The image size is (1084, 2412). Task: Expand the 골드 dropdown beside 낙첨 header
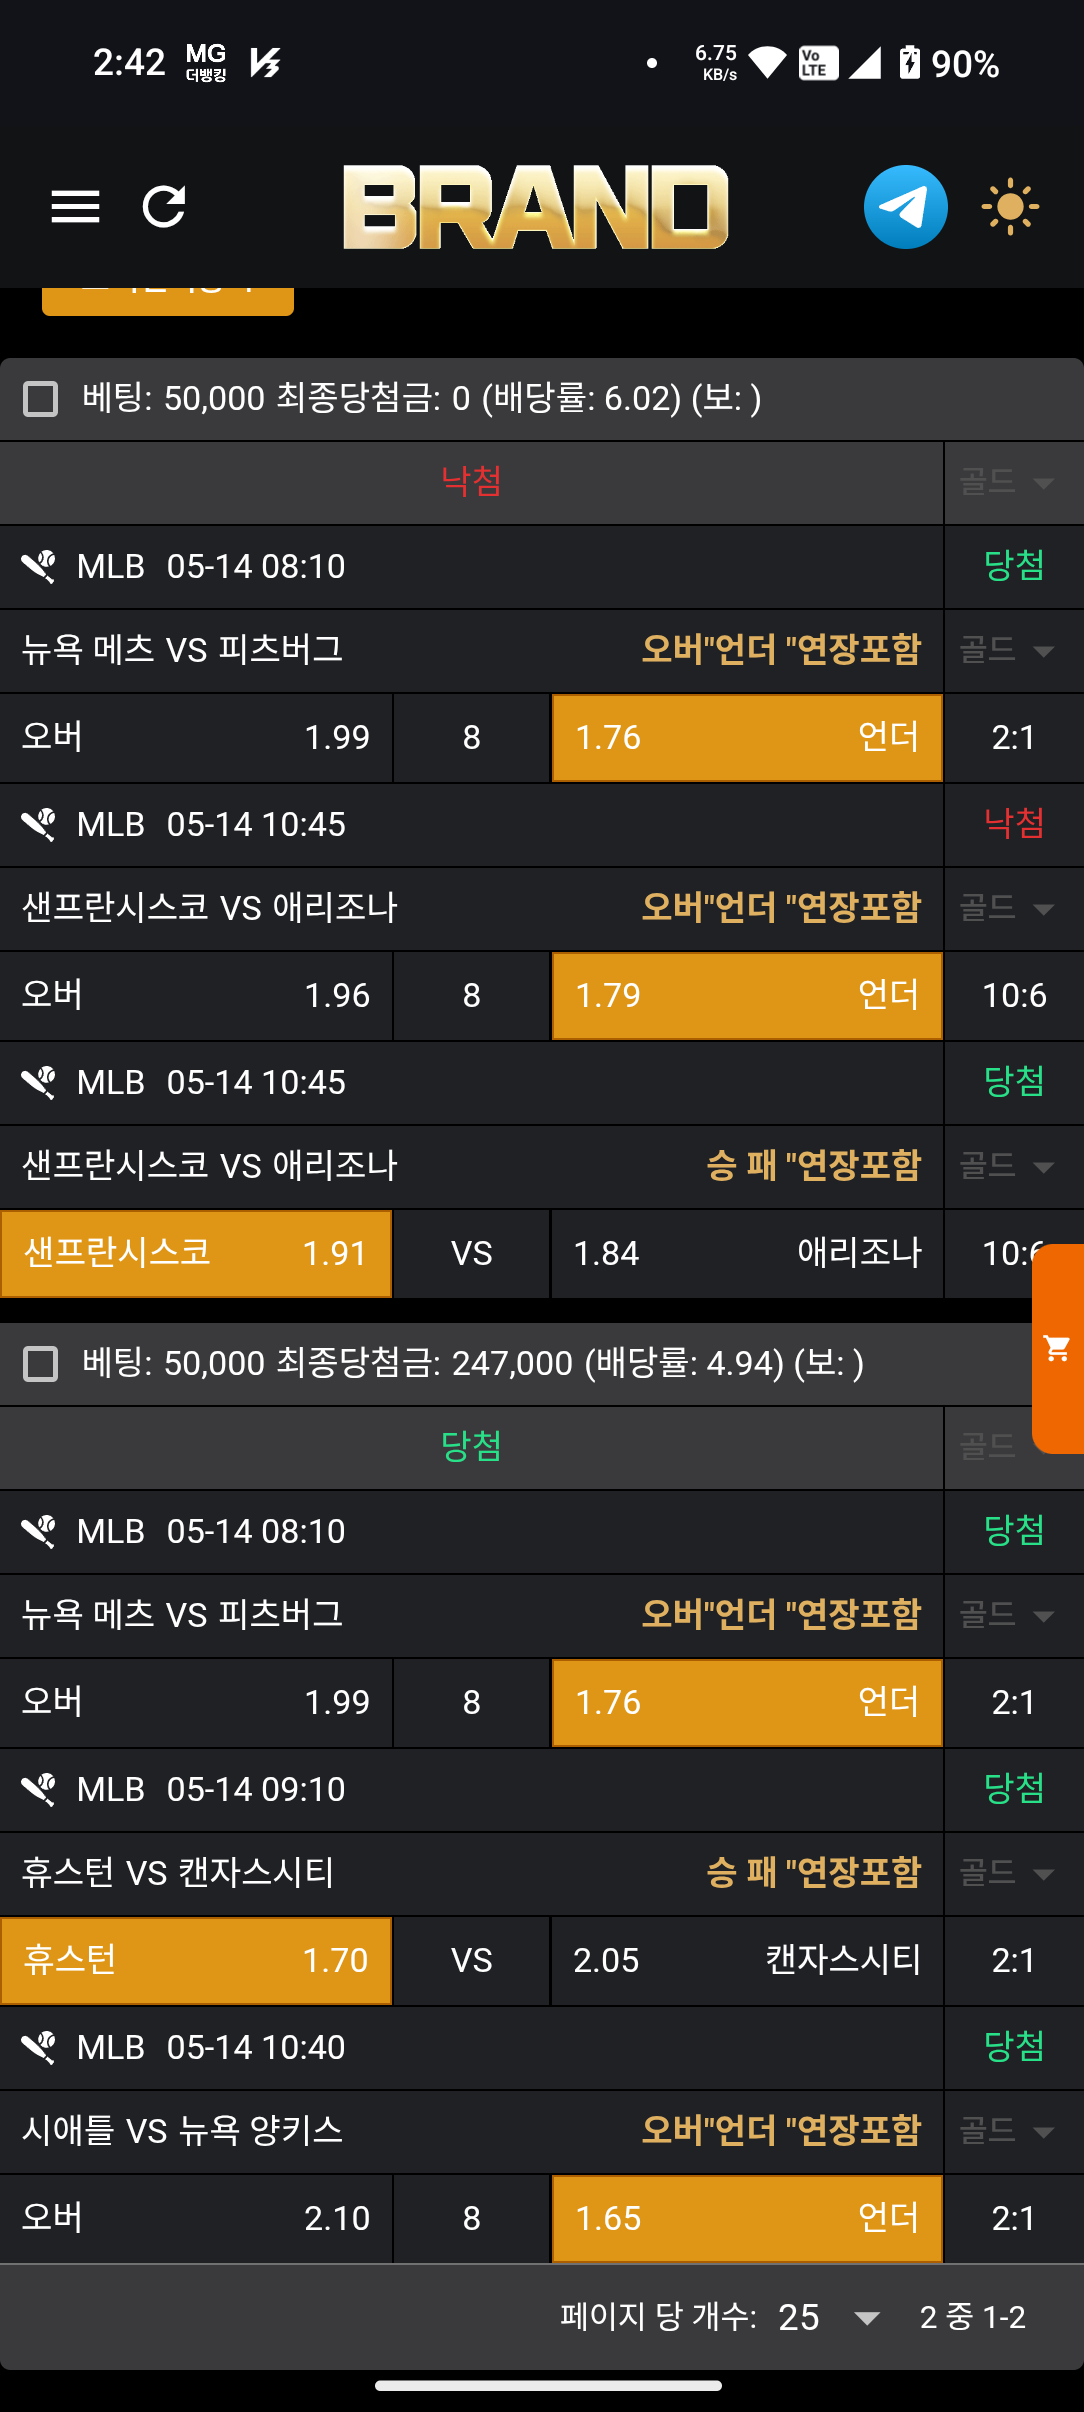coord(1008,483)
